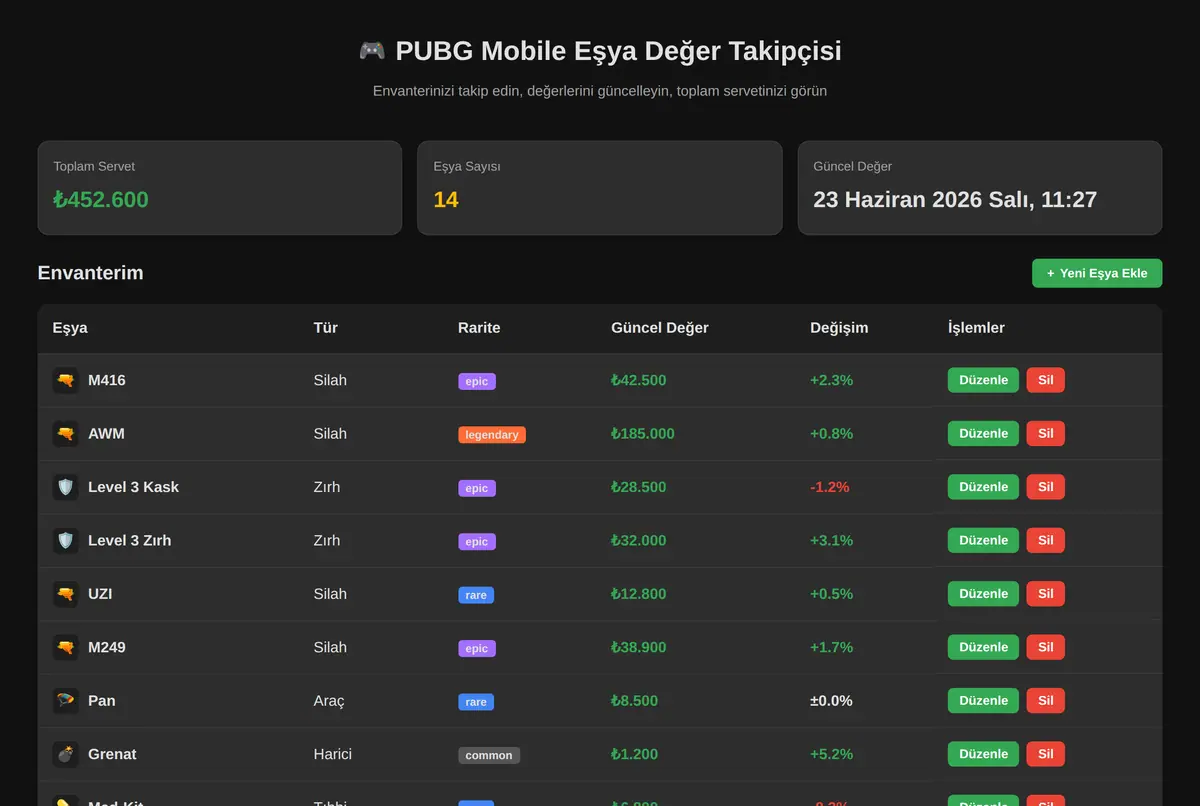The height and width of the screenshot is (806, 1200).
Task: Click the Grenat bomb icon
Action: (x=65, y=754)
